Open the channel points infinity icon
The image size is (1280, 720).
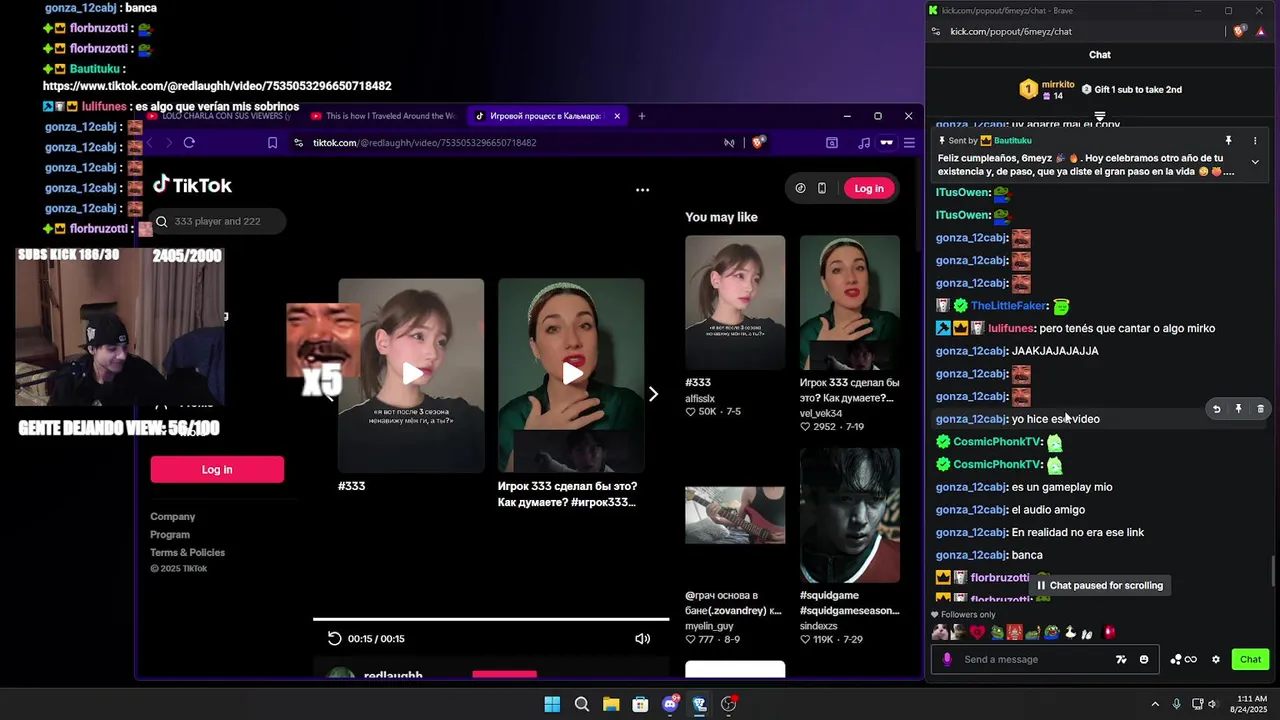pos(1184,659)
